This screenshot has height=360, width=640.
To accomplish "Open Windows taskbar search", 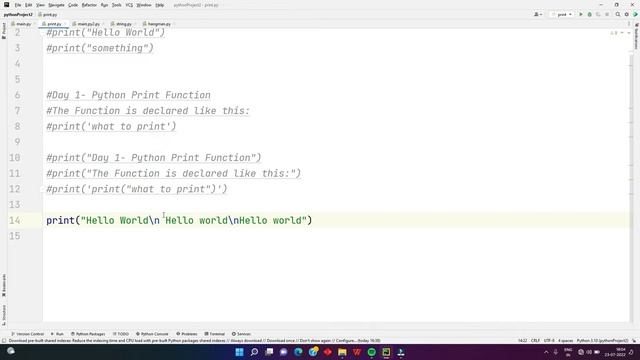I will (x=254, y=352).
